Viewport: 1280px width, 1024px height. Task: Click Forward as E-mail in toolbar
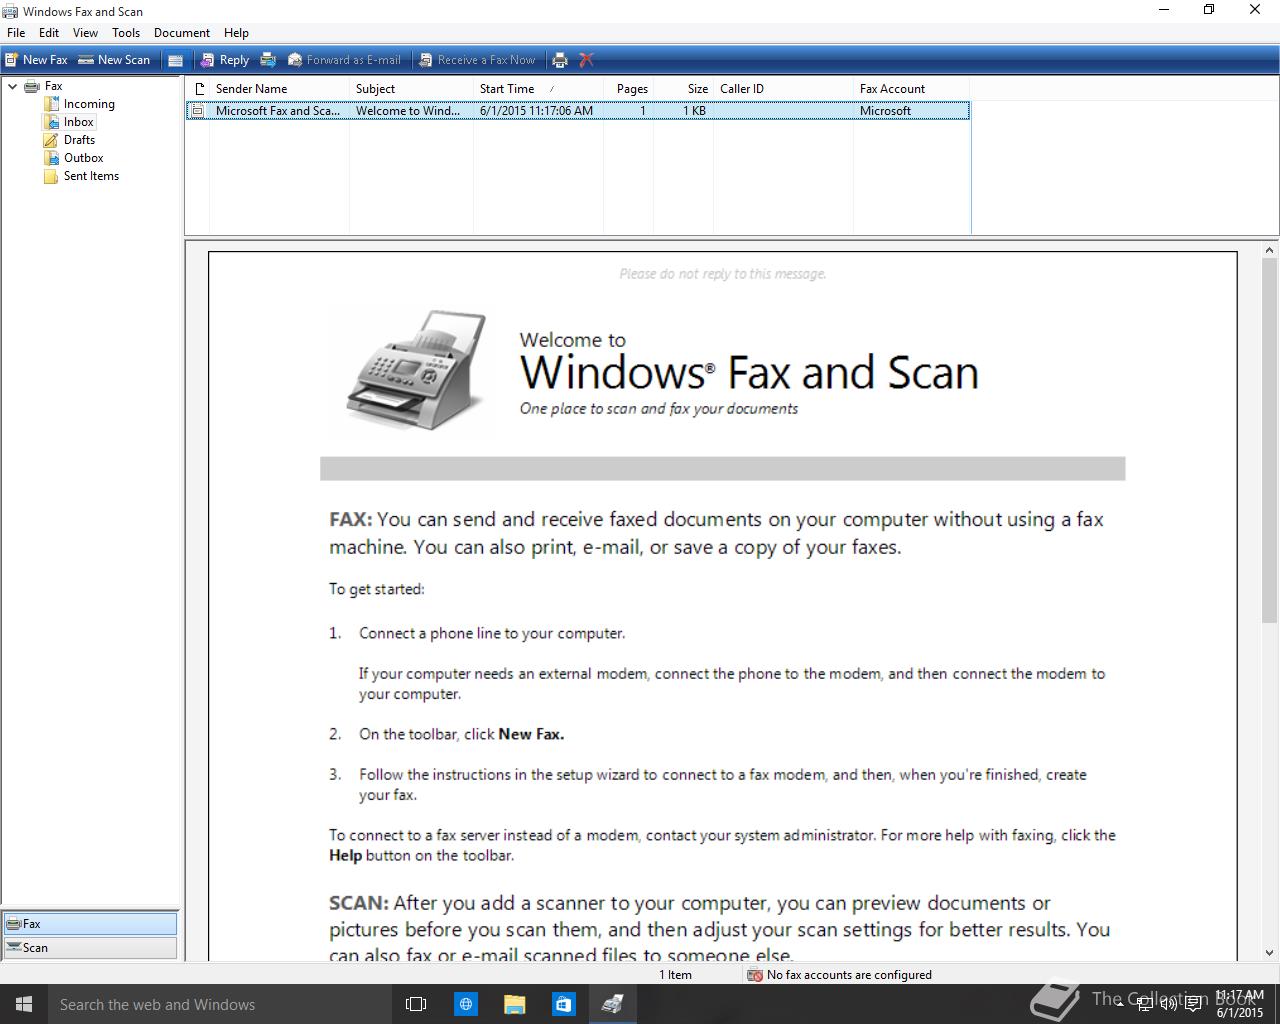344,60
